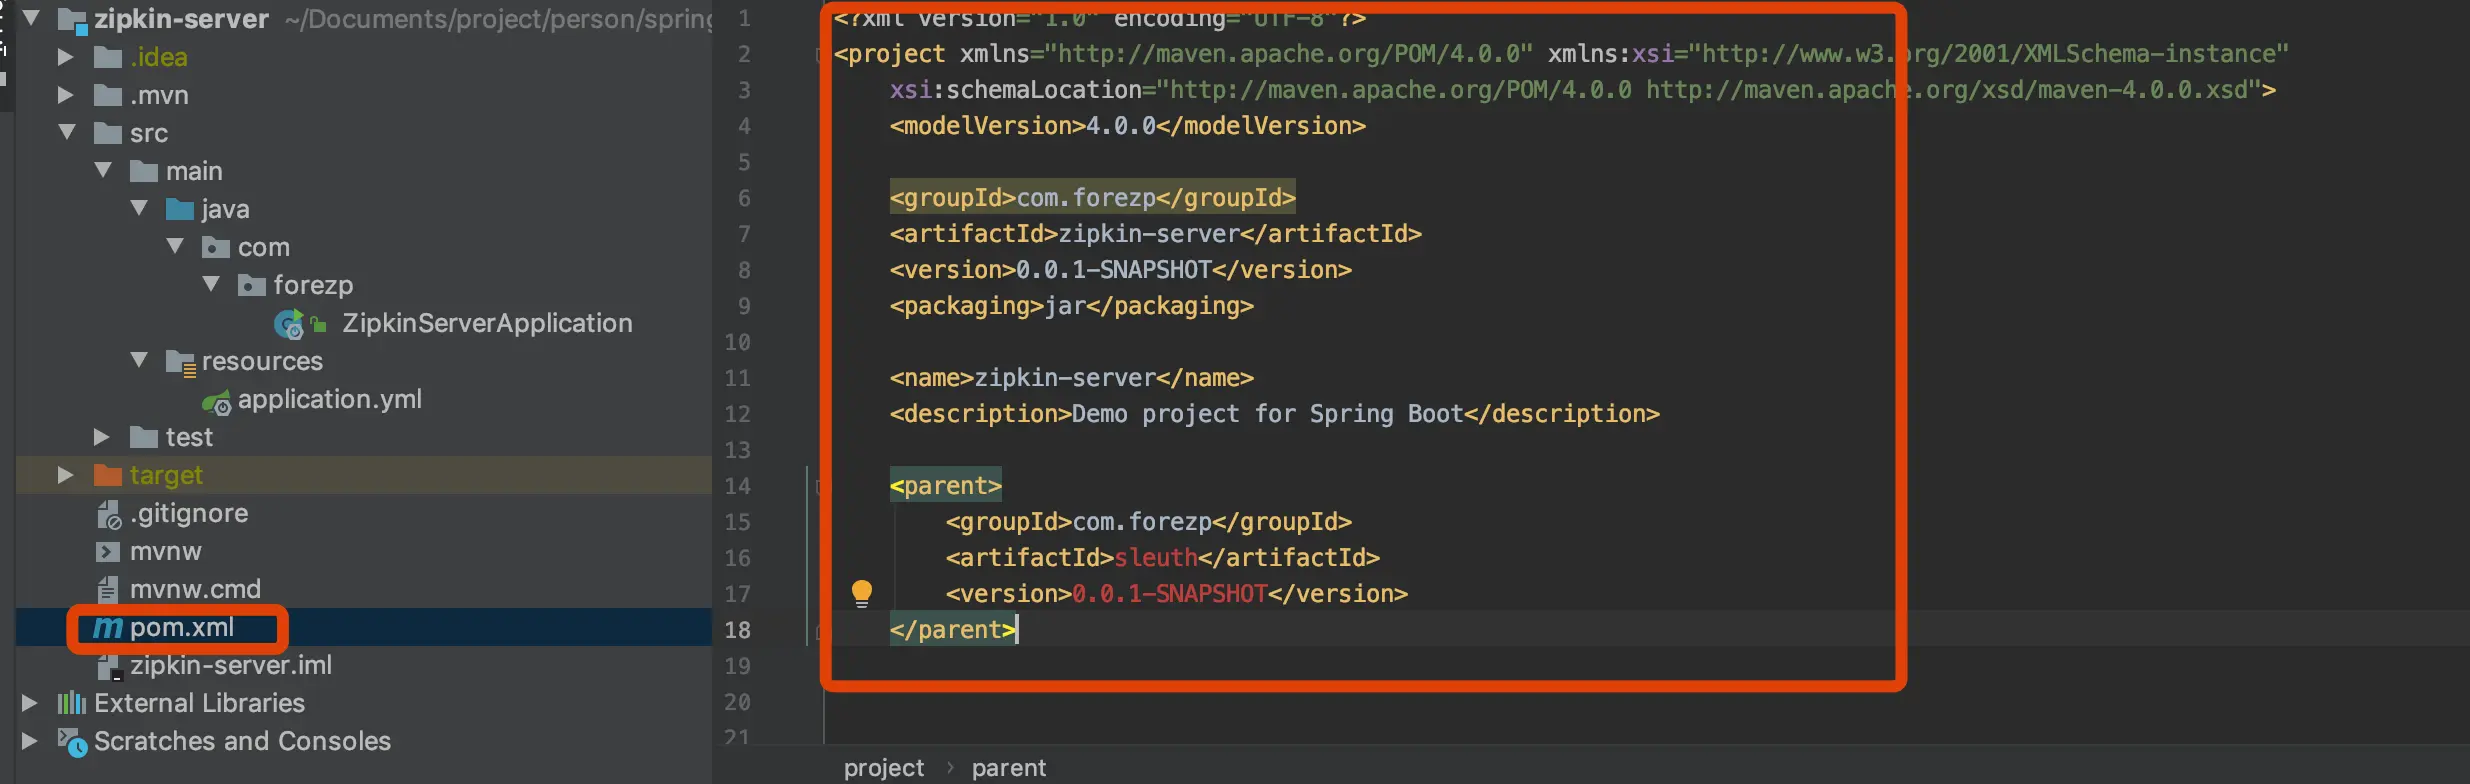Click the application.yml Spring config icon
The image size is (2470, 784).
point(216,402)
